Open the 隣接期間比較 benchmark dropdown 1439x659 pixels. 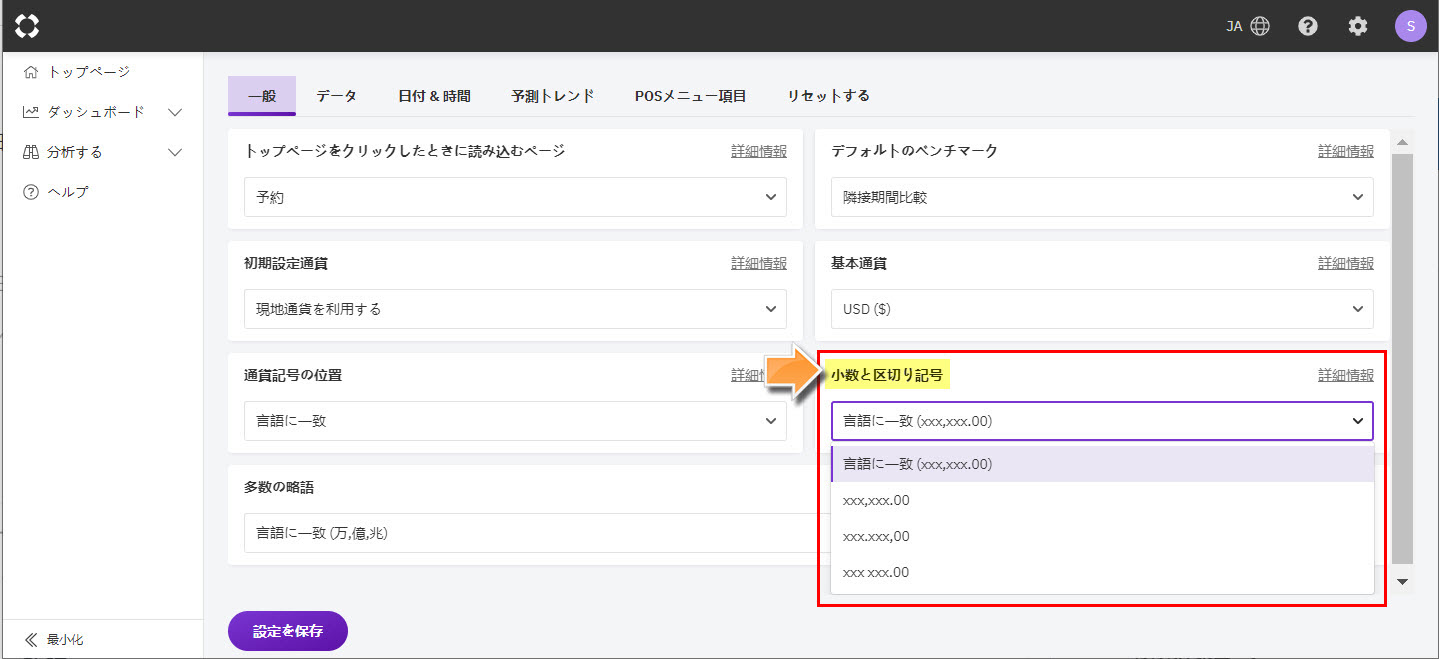pos(1102,197)
